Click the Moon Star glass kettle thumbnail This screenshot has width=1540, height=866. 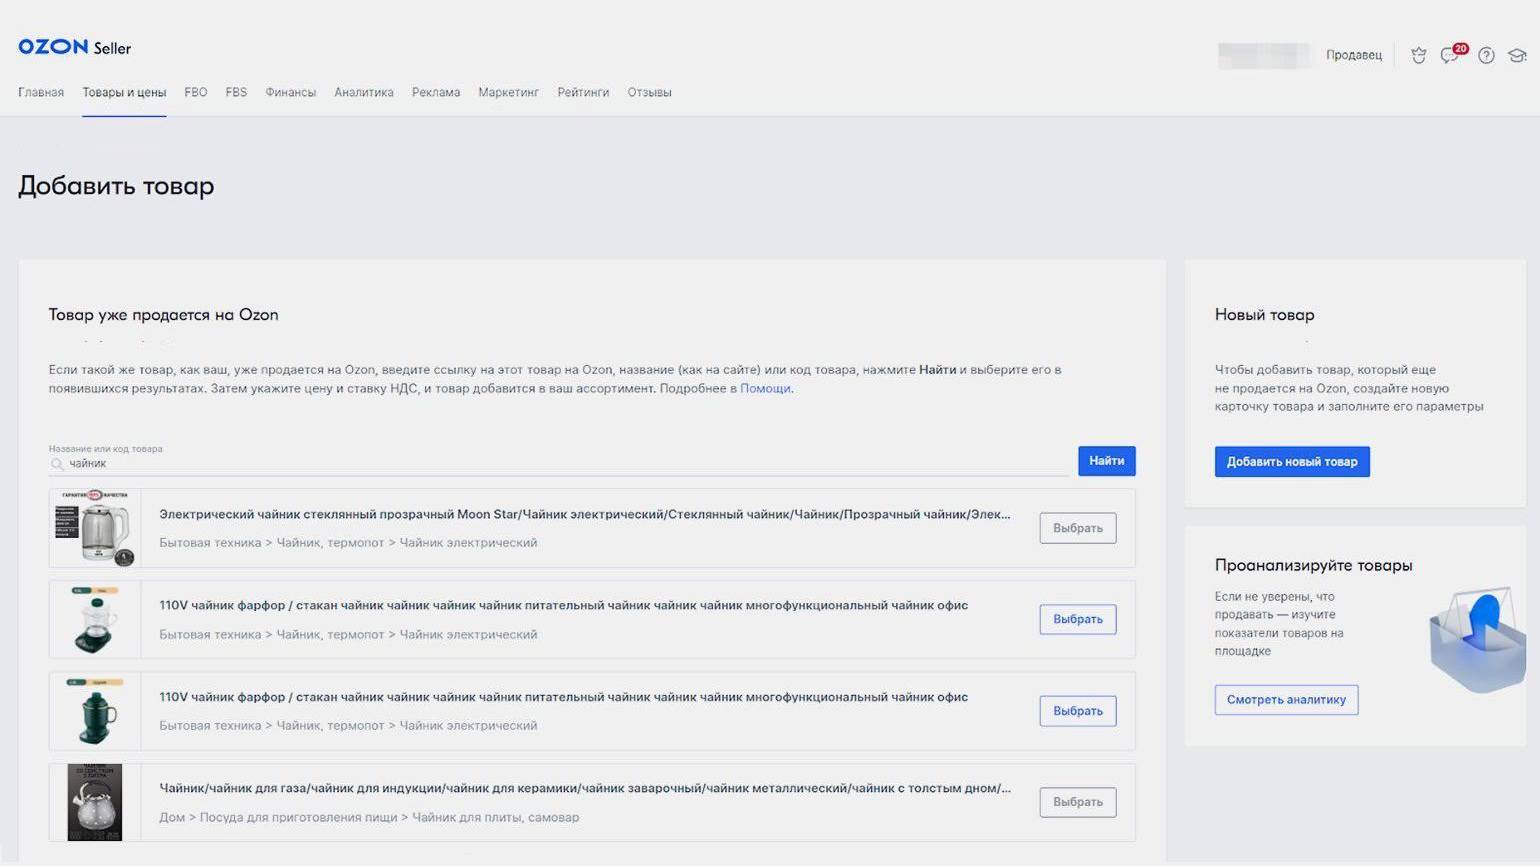95,528
